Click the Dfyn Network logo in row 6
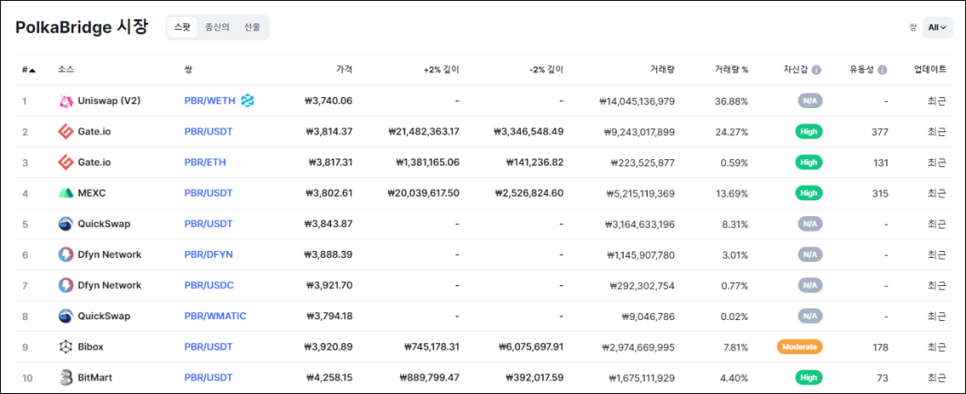966x394 pixels. (65, 255)
